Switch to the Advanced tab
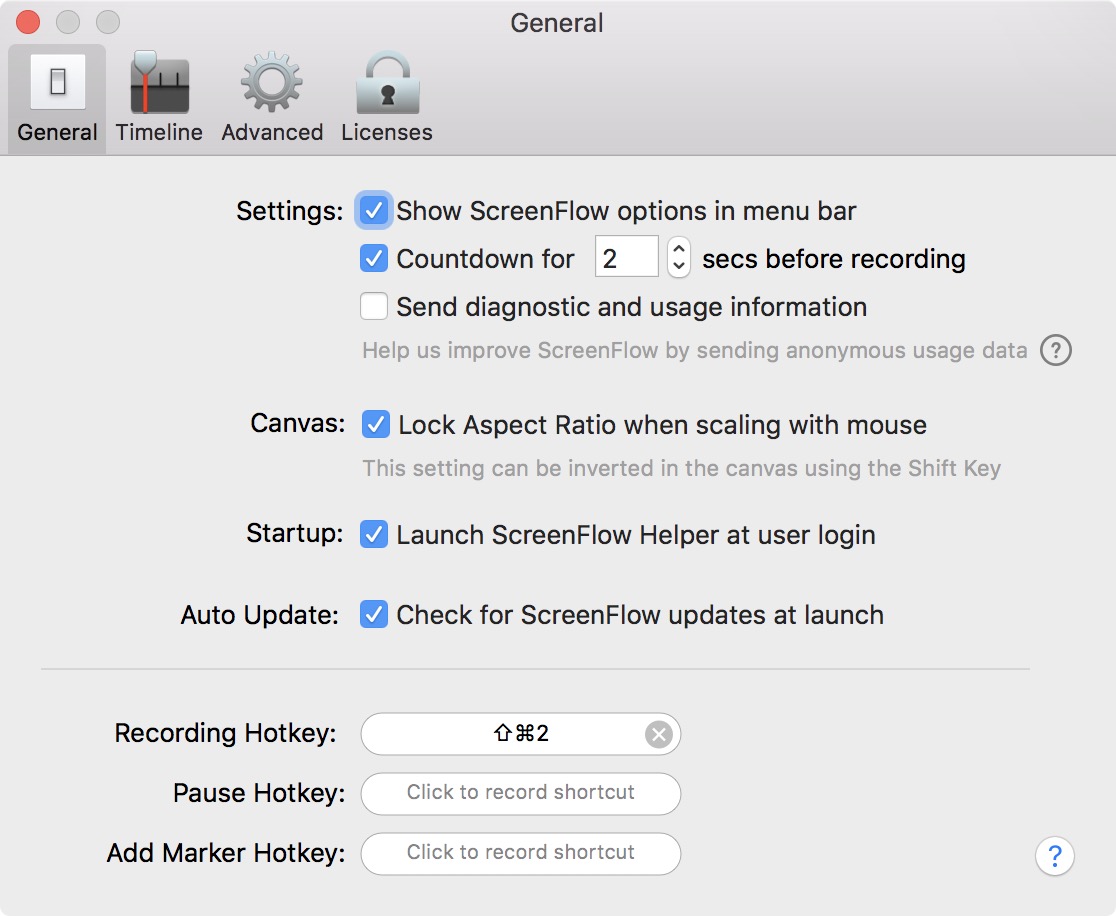Viewport: 1116px width, 916px height. point(272,95)
